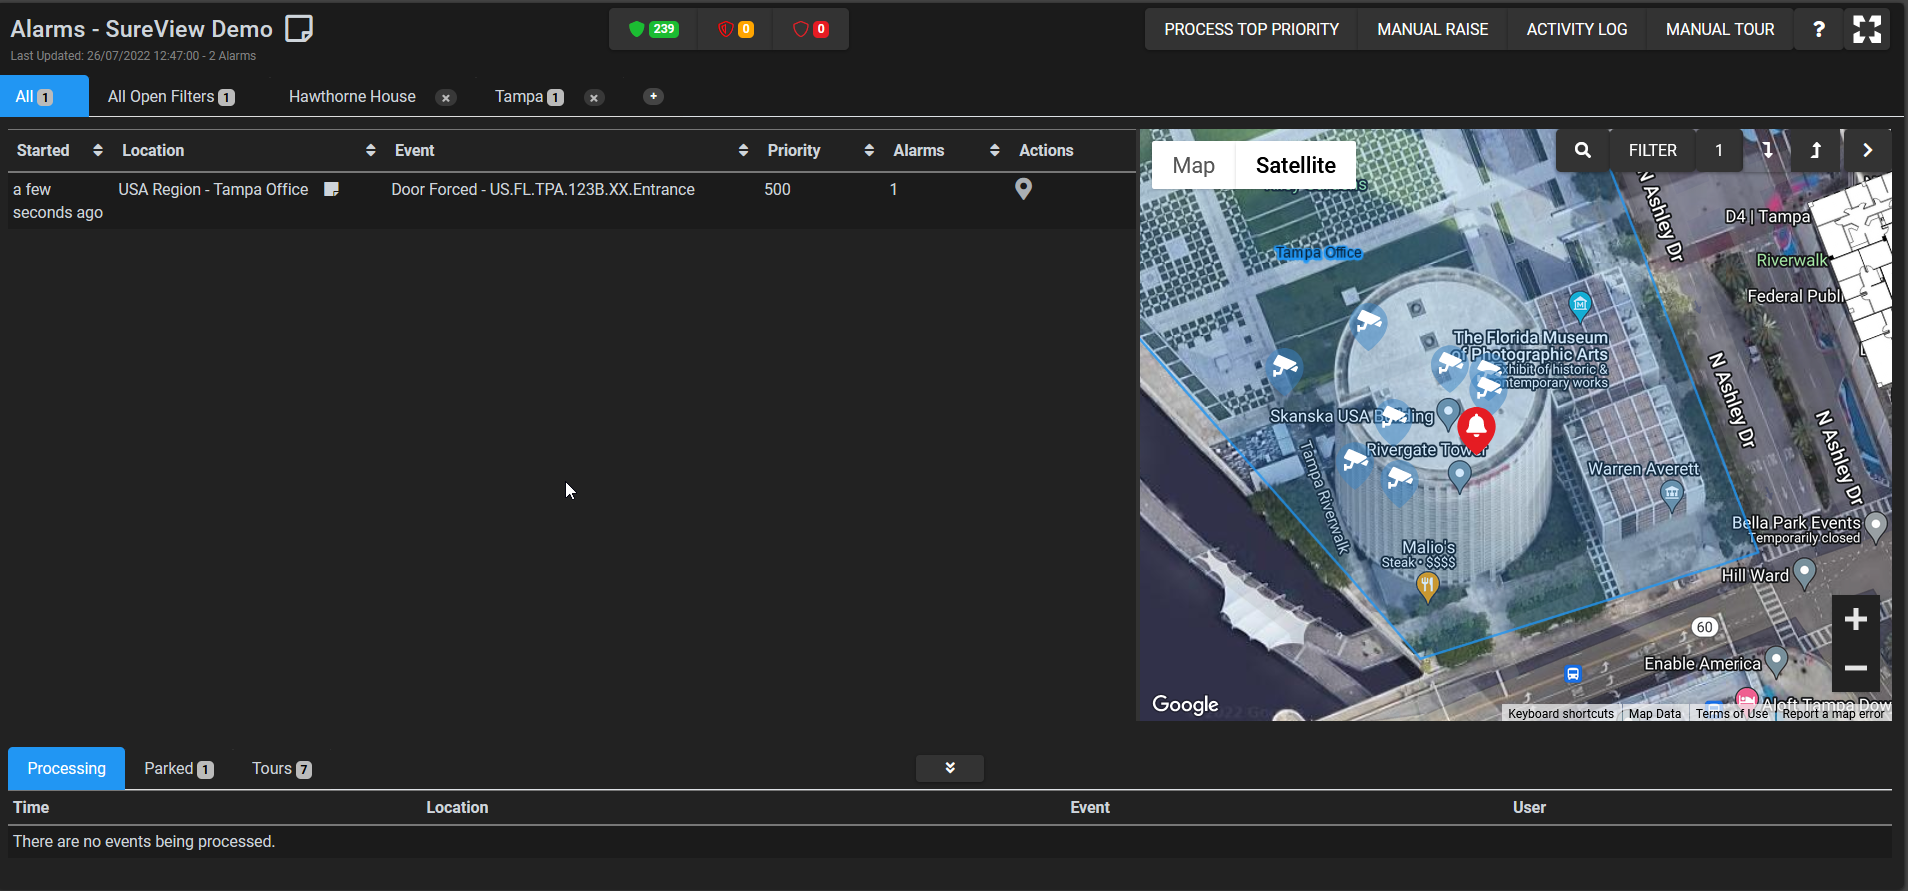Click Malio's restaurant pin on the map
This screenshot has height=891, width=1908.
(1428, 586)
